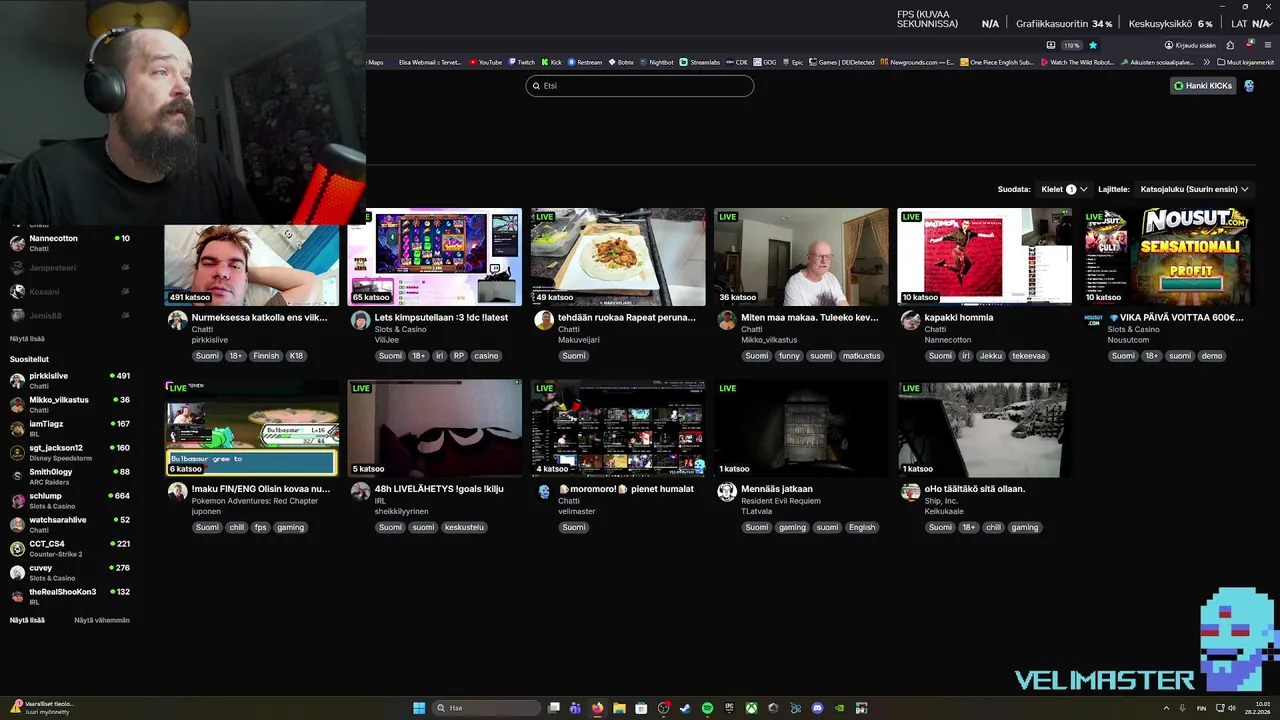Click the juponen avatar on Pokemon stream card
Image resolution: width=1280 pixels, height=720 pixels.
point(177,492)
